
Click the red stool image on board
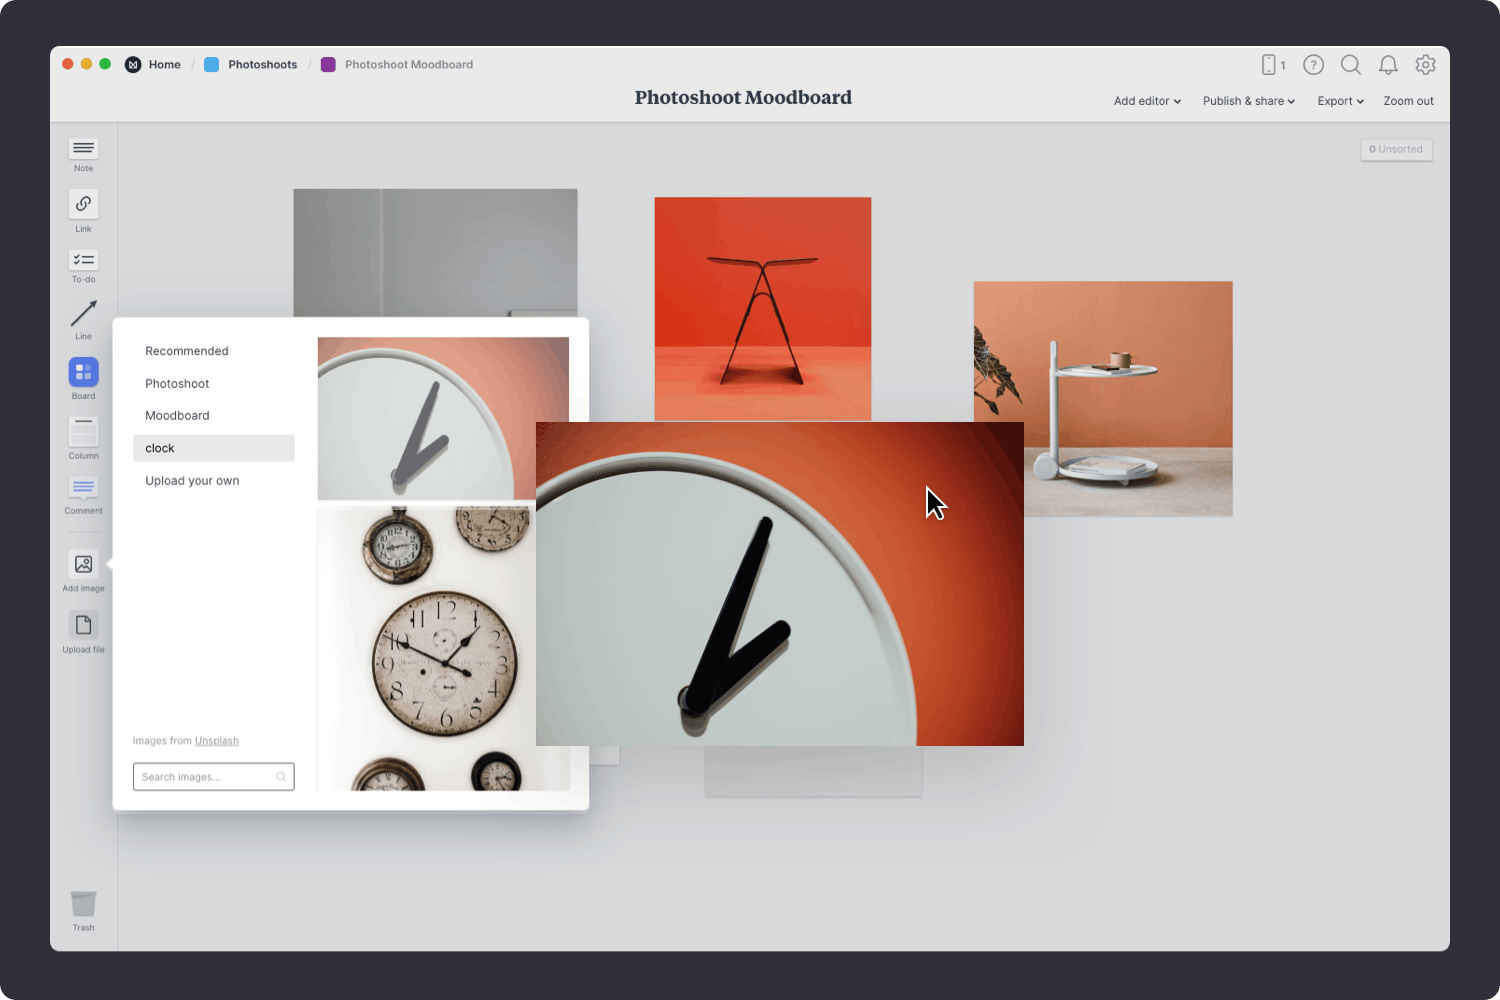coord(763,308)
